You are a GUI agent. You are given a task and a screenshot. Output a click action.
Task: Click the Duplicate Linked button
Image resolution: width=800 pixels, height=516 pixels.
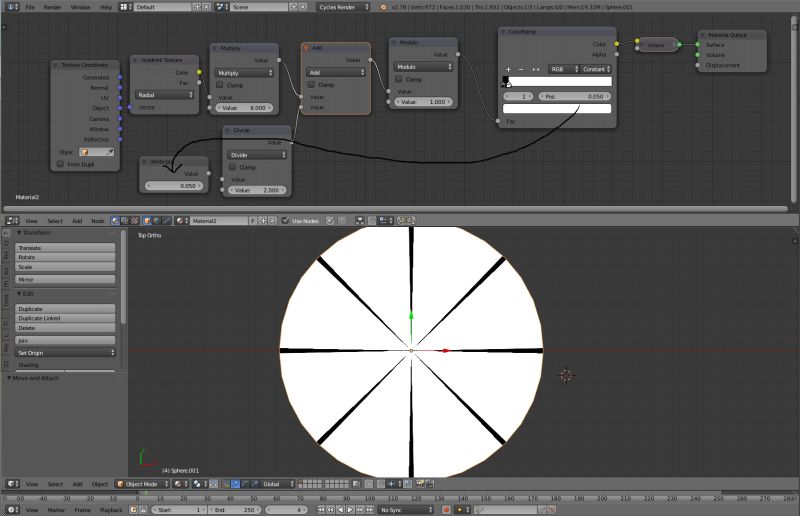pyautogui.click(x=65, y=318)
